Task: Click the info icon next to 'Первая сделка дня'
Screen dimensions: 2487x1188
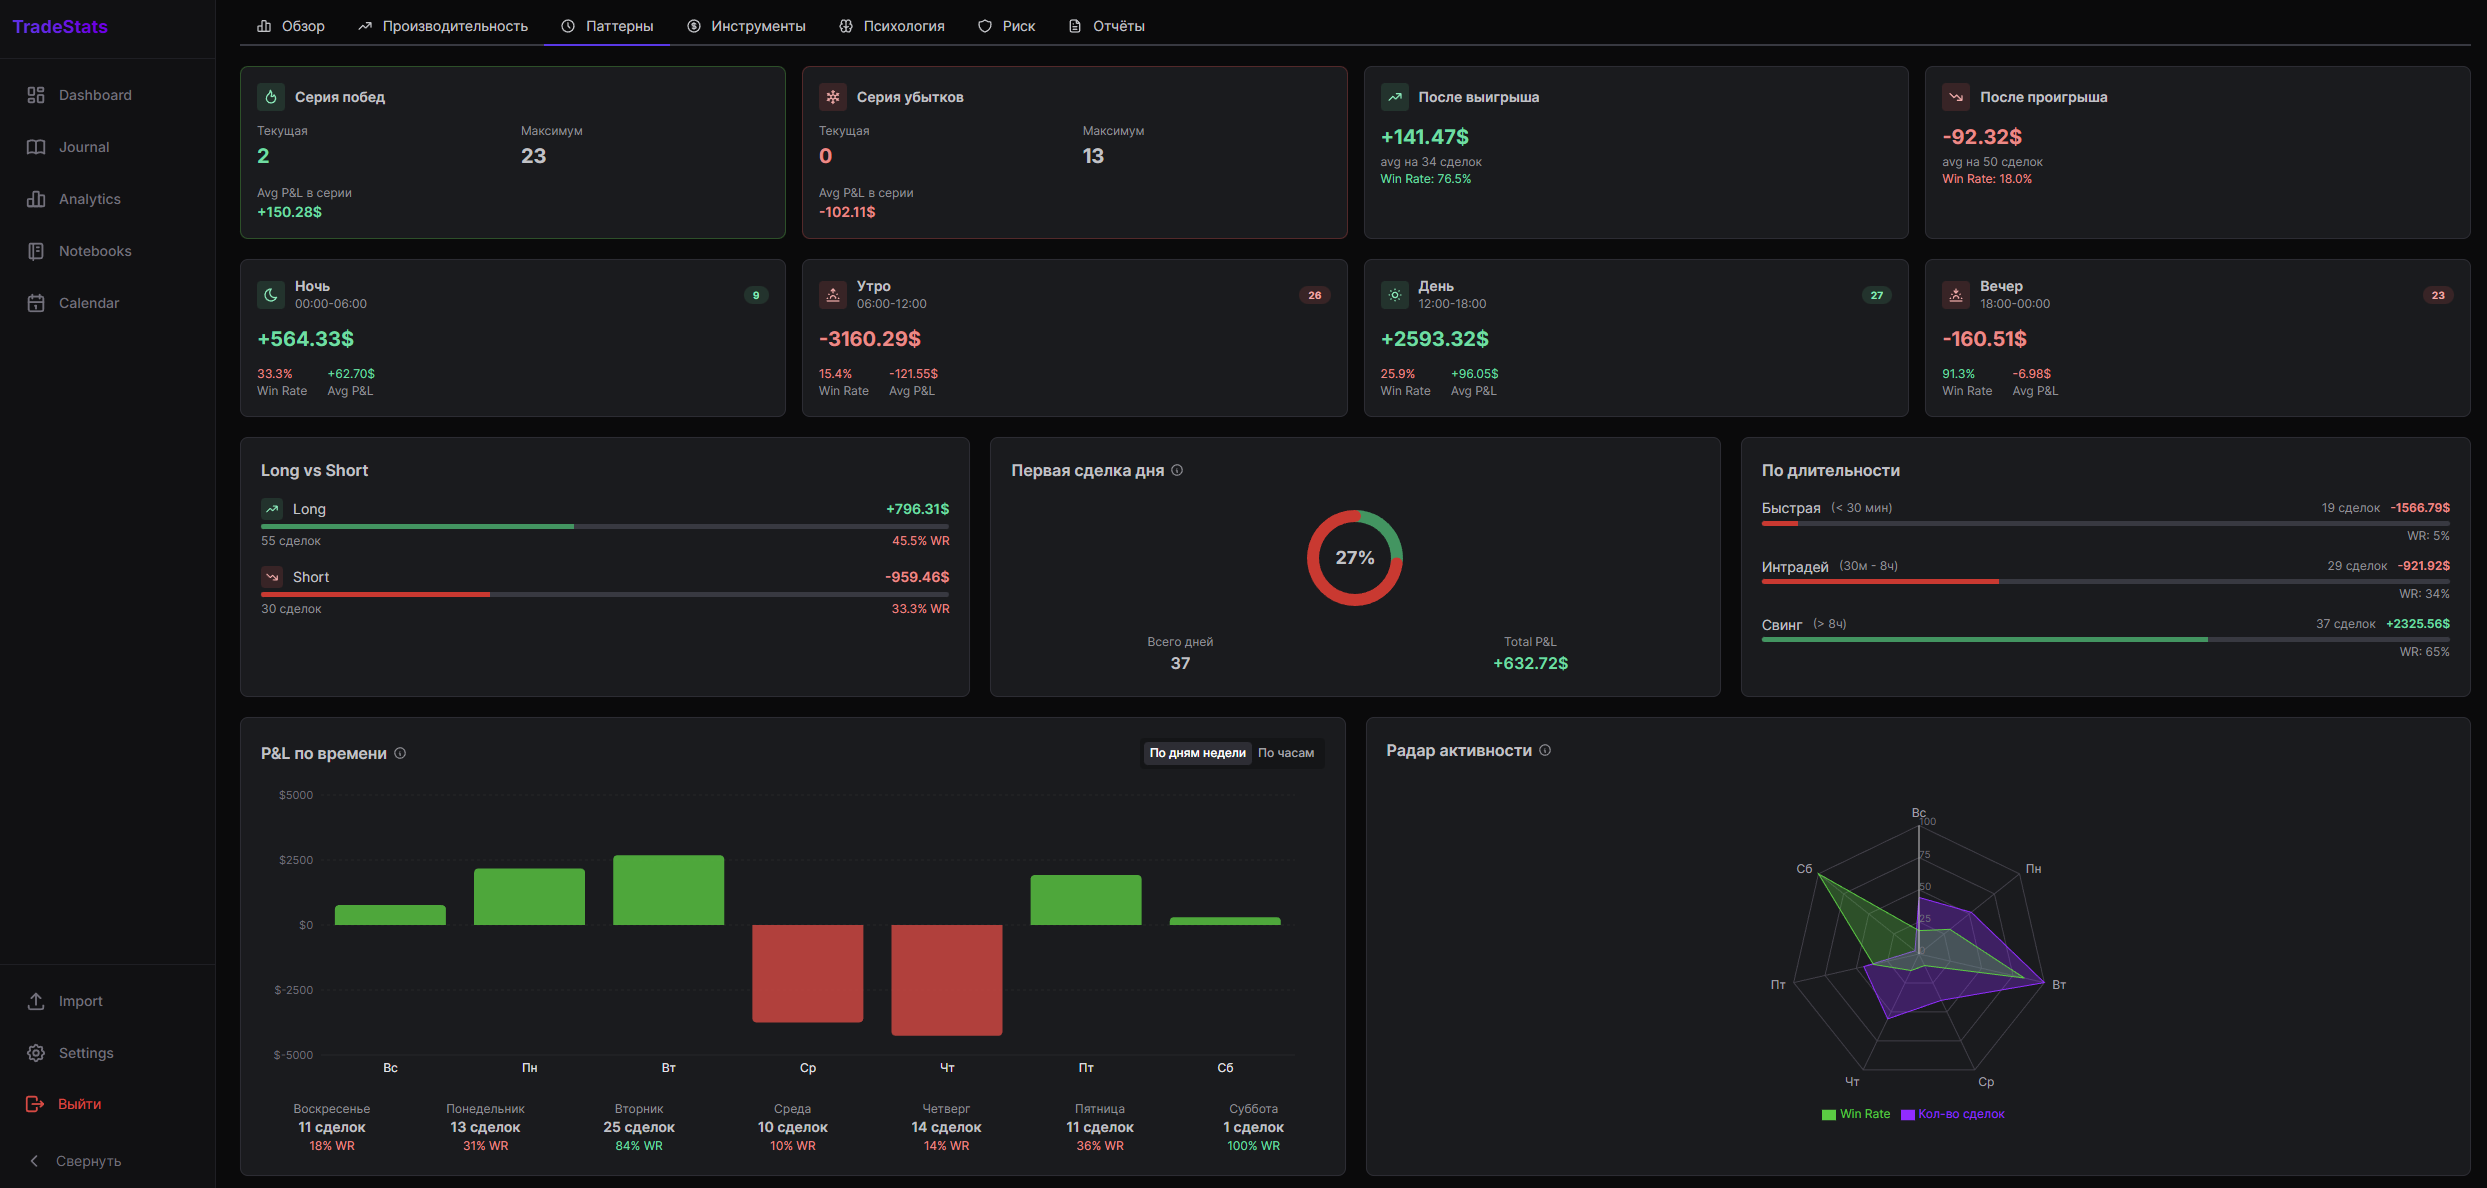Action: pyautogui.click(x=1178, y=469)
